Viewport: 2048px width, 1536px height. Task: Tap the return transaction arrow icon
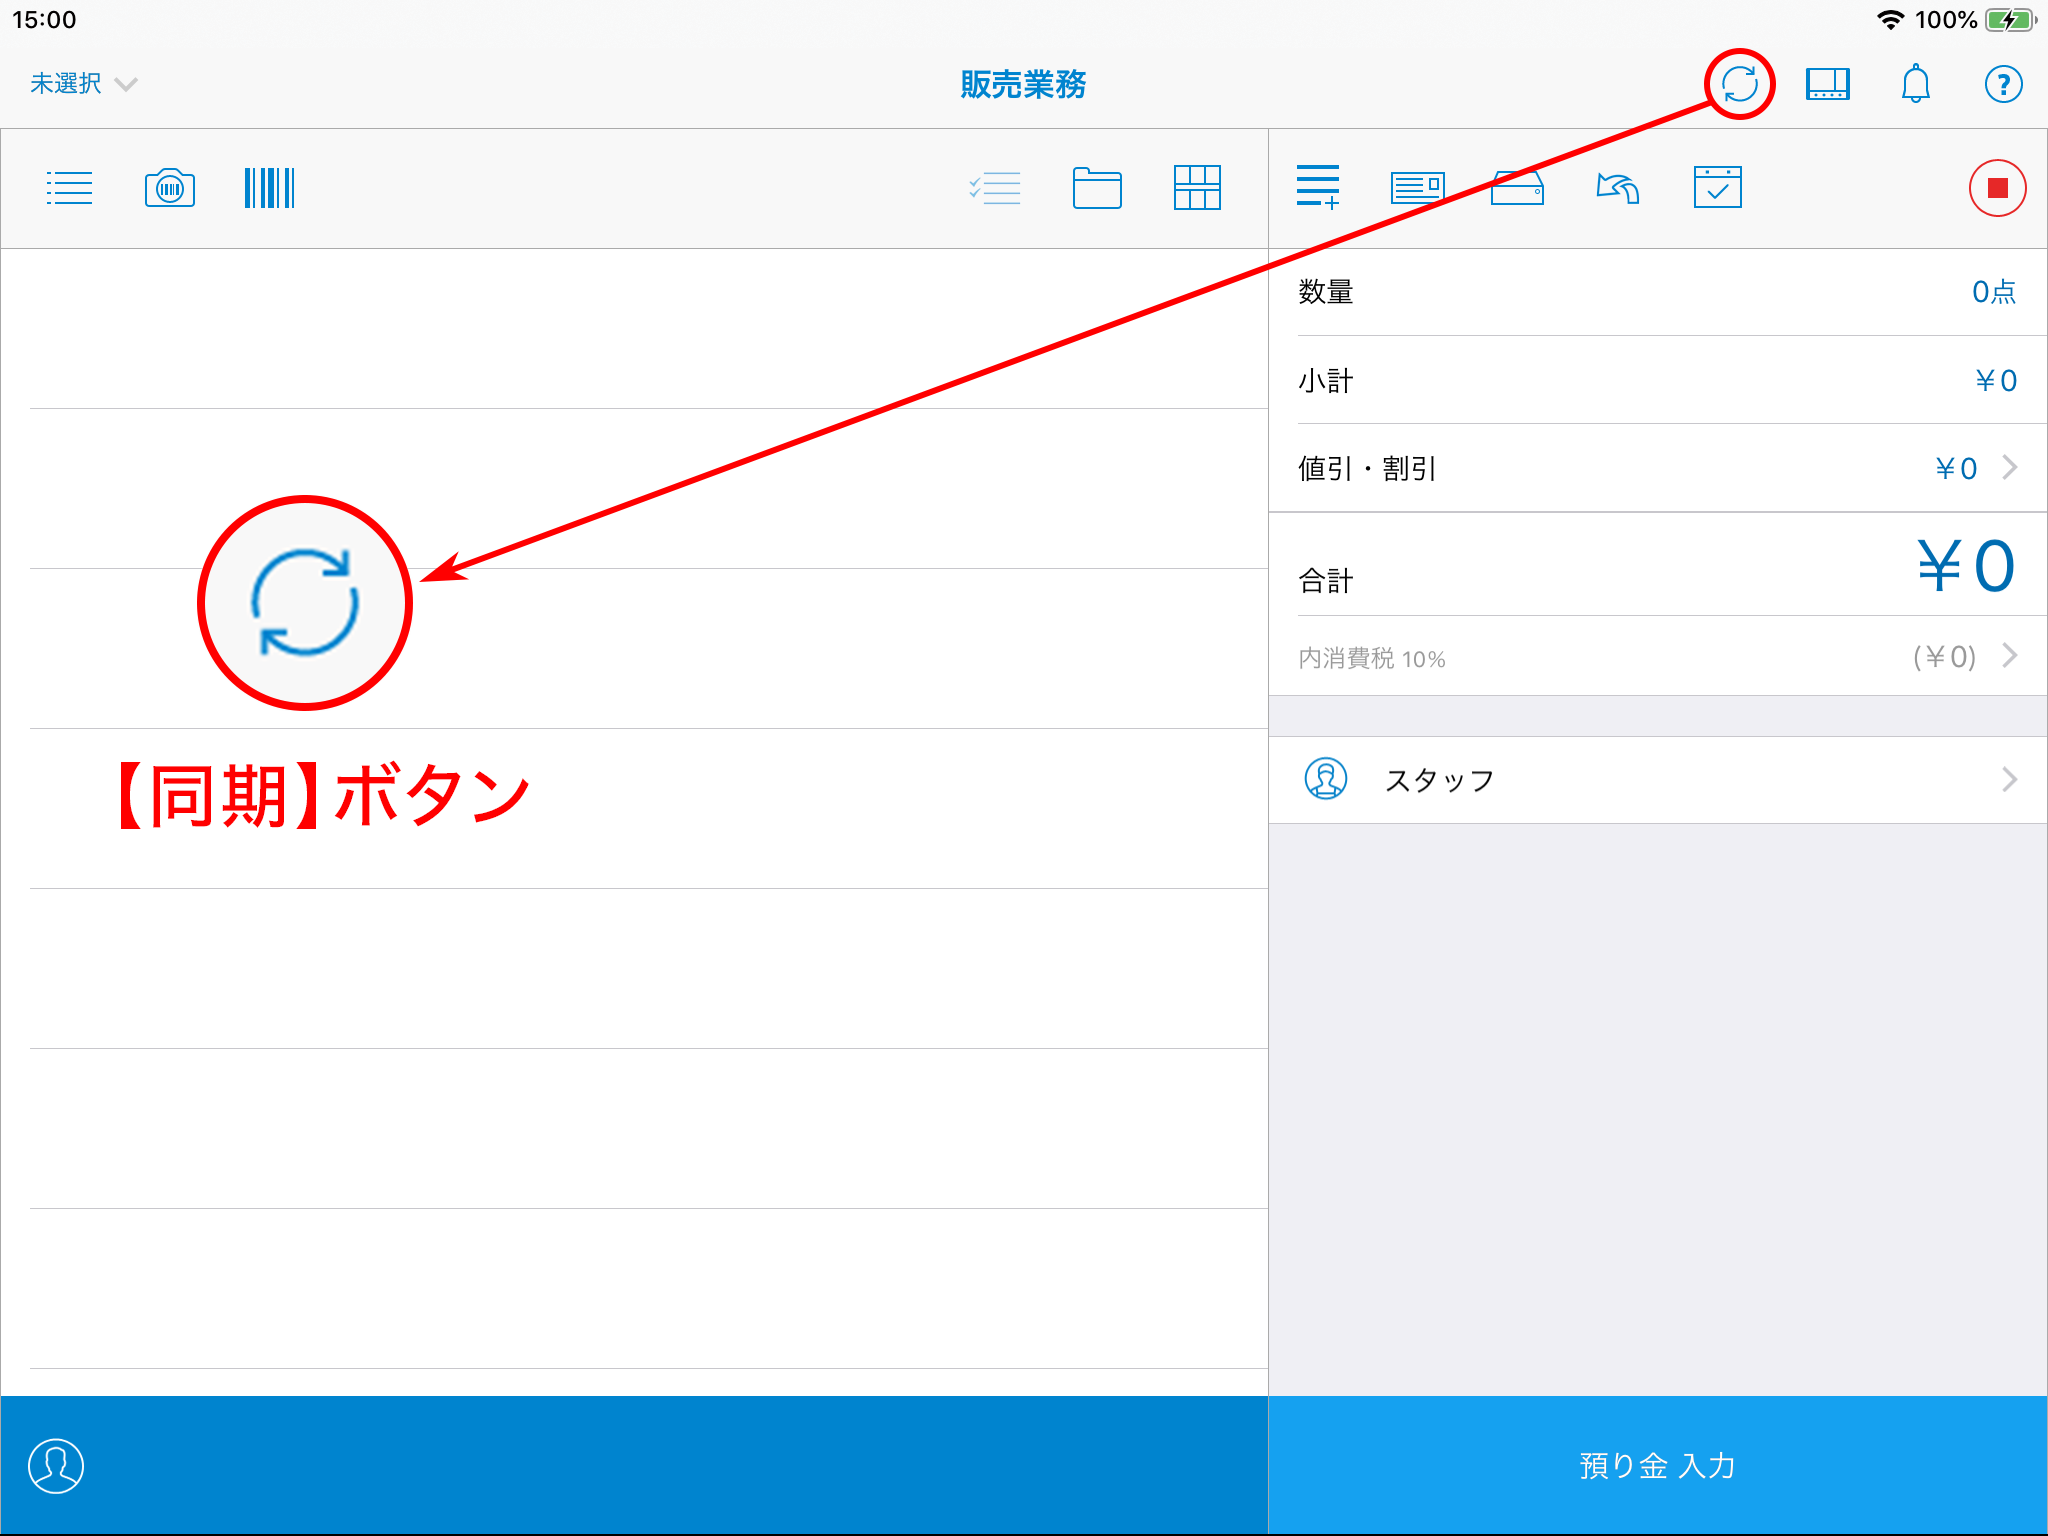[1617, 188]
